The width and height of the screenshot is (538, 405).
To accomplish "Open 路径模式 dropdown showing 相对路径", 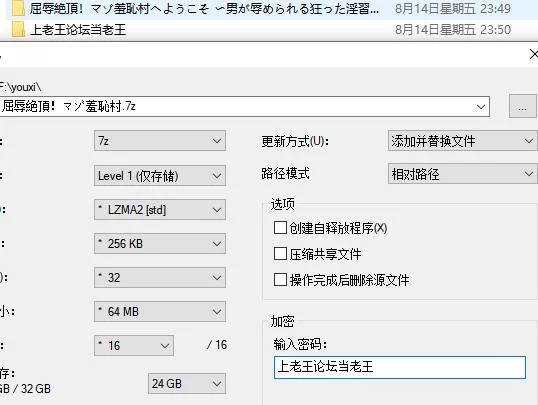I will [463, 174].
